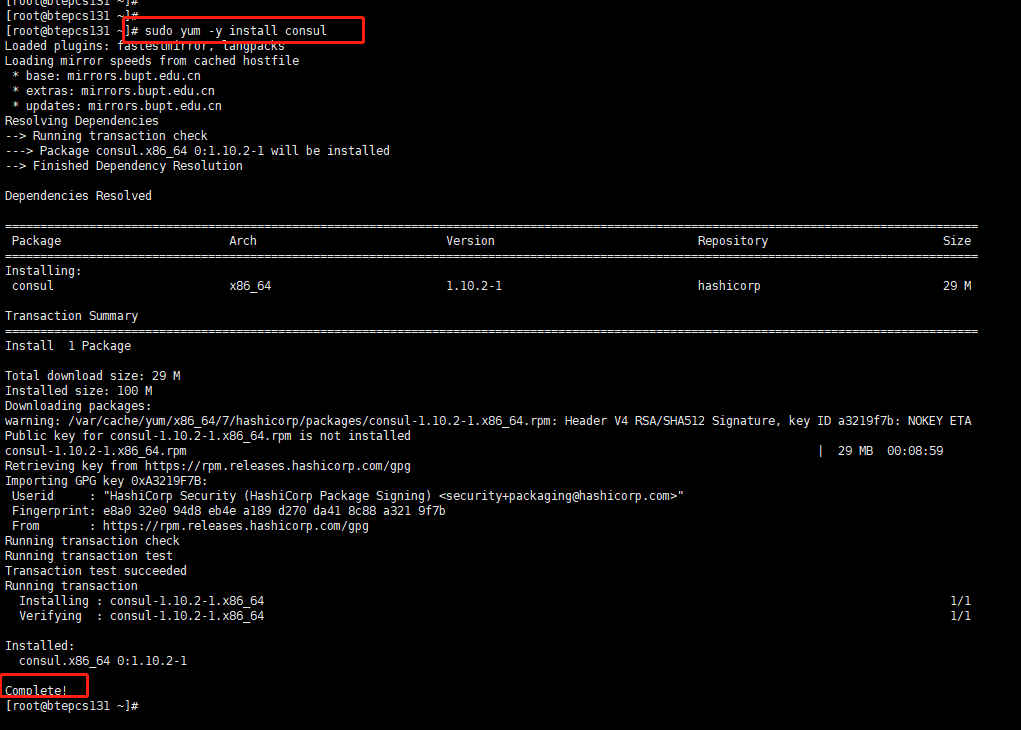Click the 'consul.x86_64 0:1.10.2-1' installed entry
1021x730 pixels.
click(103, 660)
